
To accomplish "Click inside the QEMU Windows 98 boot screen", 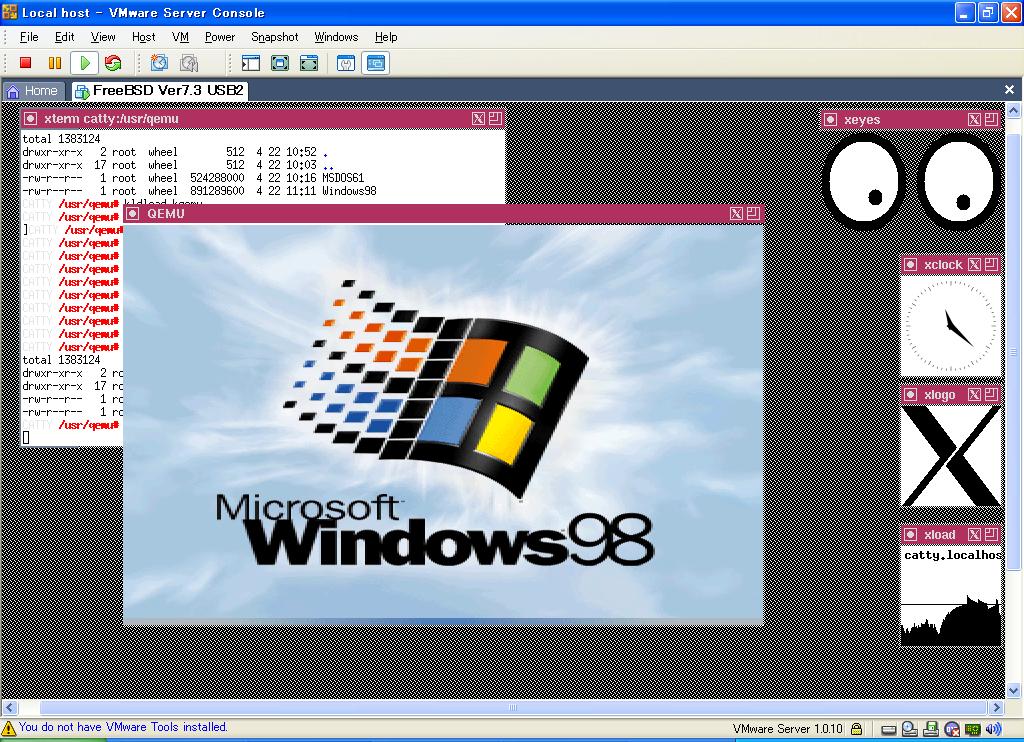I will coord(443,423).
